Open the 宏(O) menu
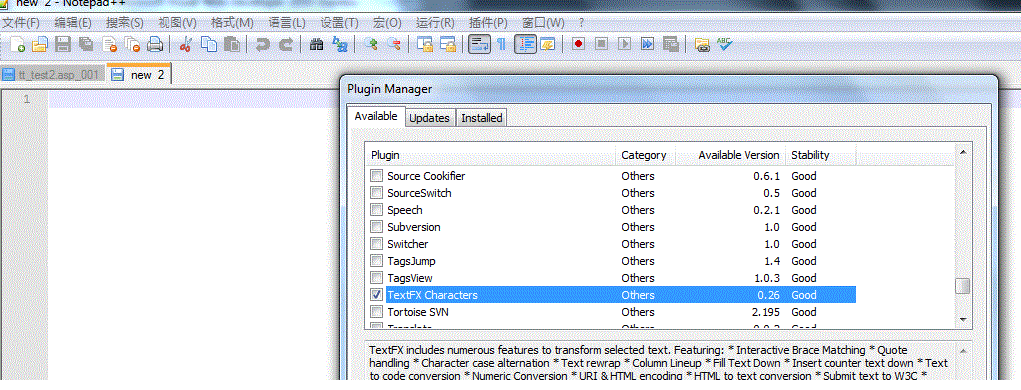 (387, 22)
